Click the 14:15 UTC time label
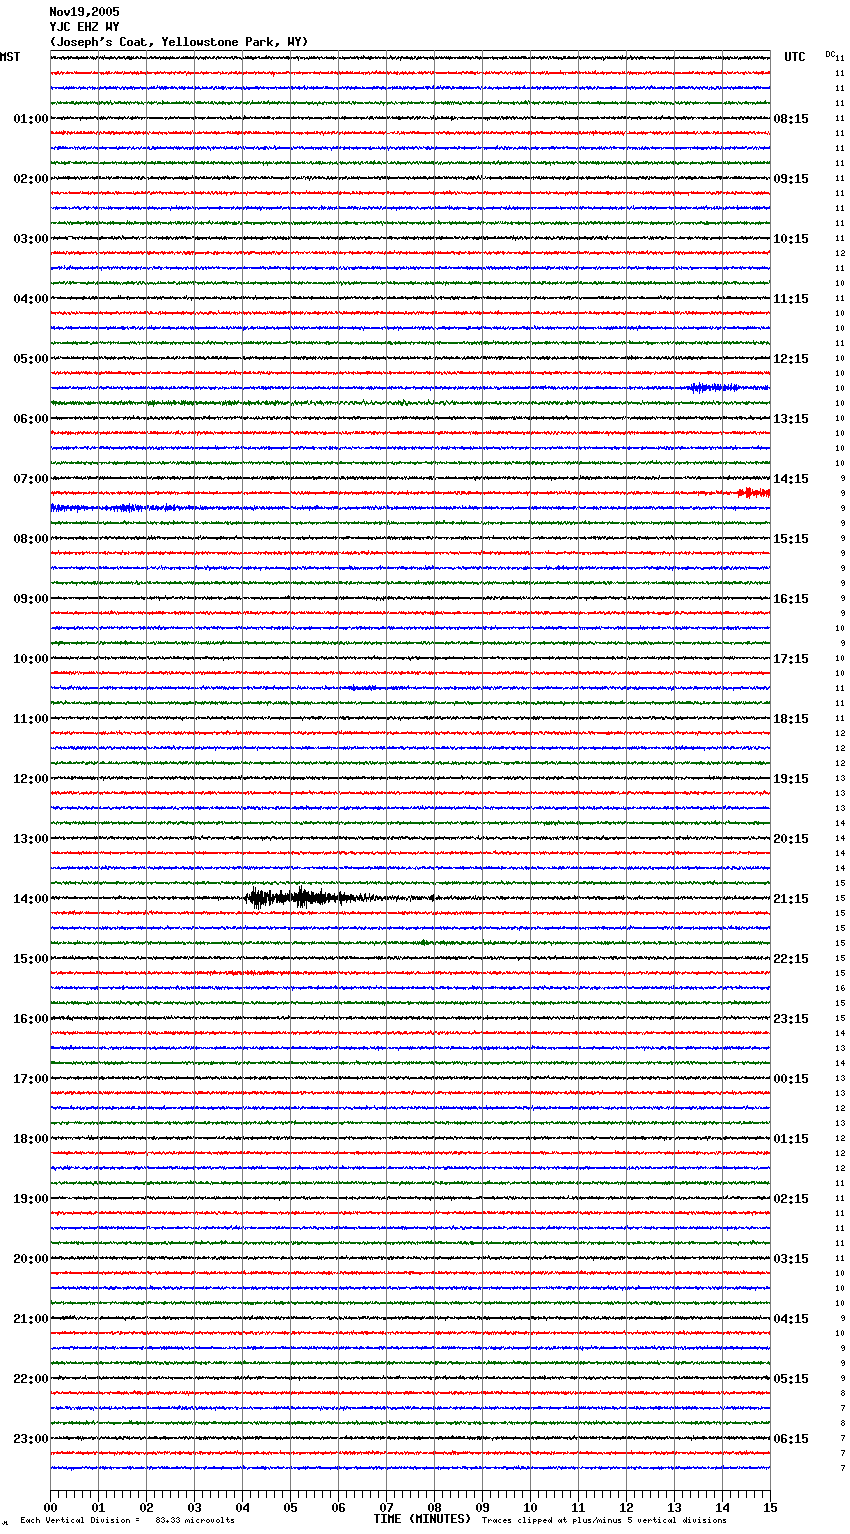850x1534 pixels. [x=791, y=479]
